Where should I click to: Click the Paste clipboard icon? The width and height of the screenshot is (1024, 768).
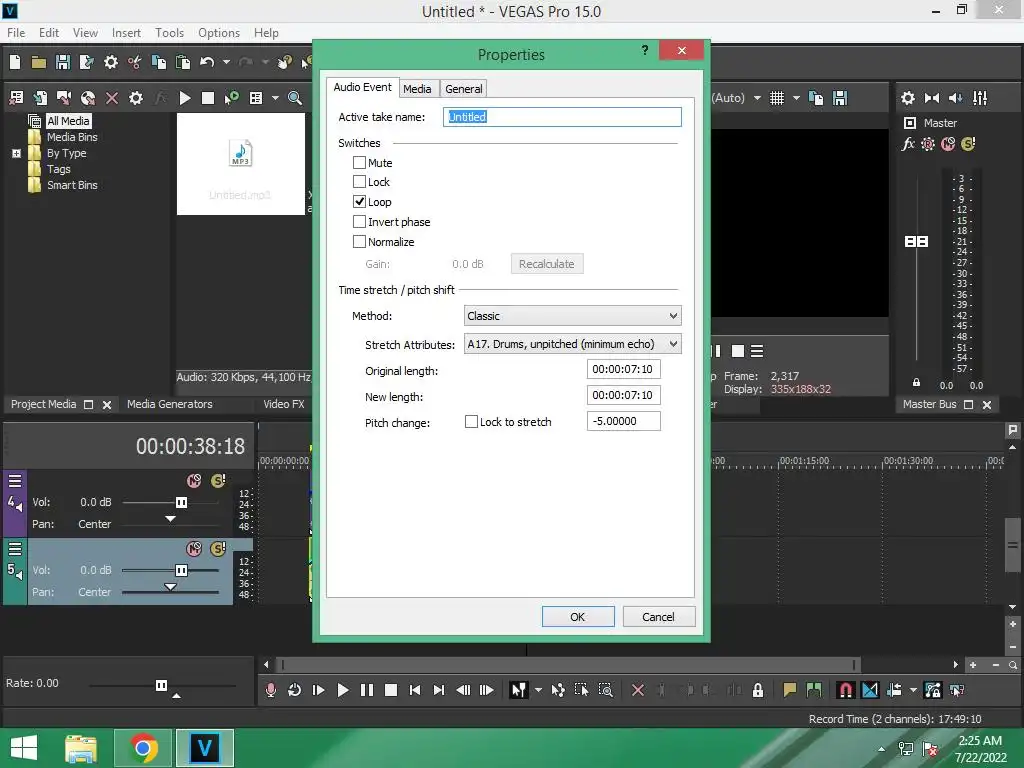coord(183,62)
